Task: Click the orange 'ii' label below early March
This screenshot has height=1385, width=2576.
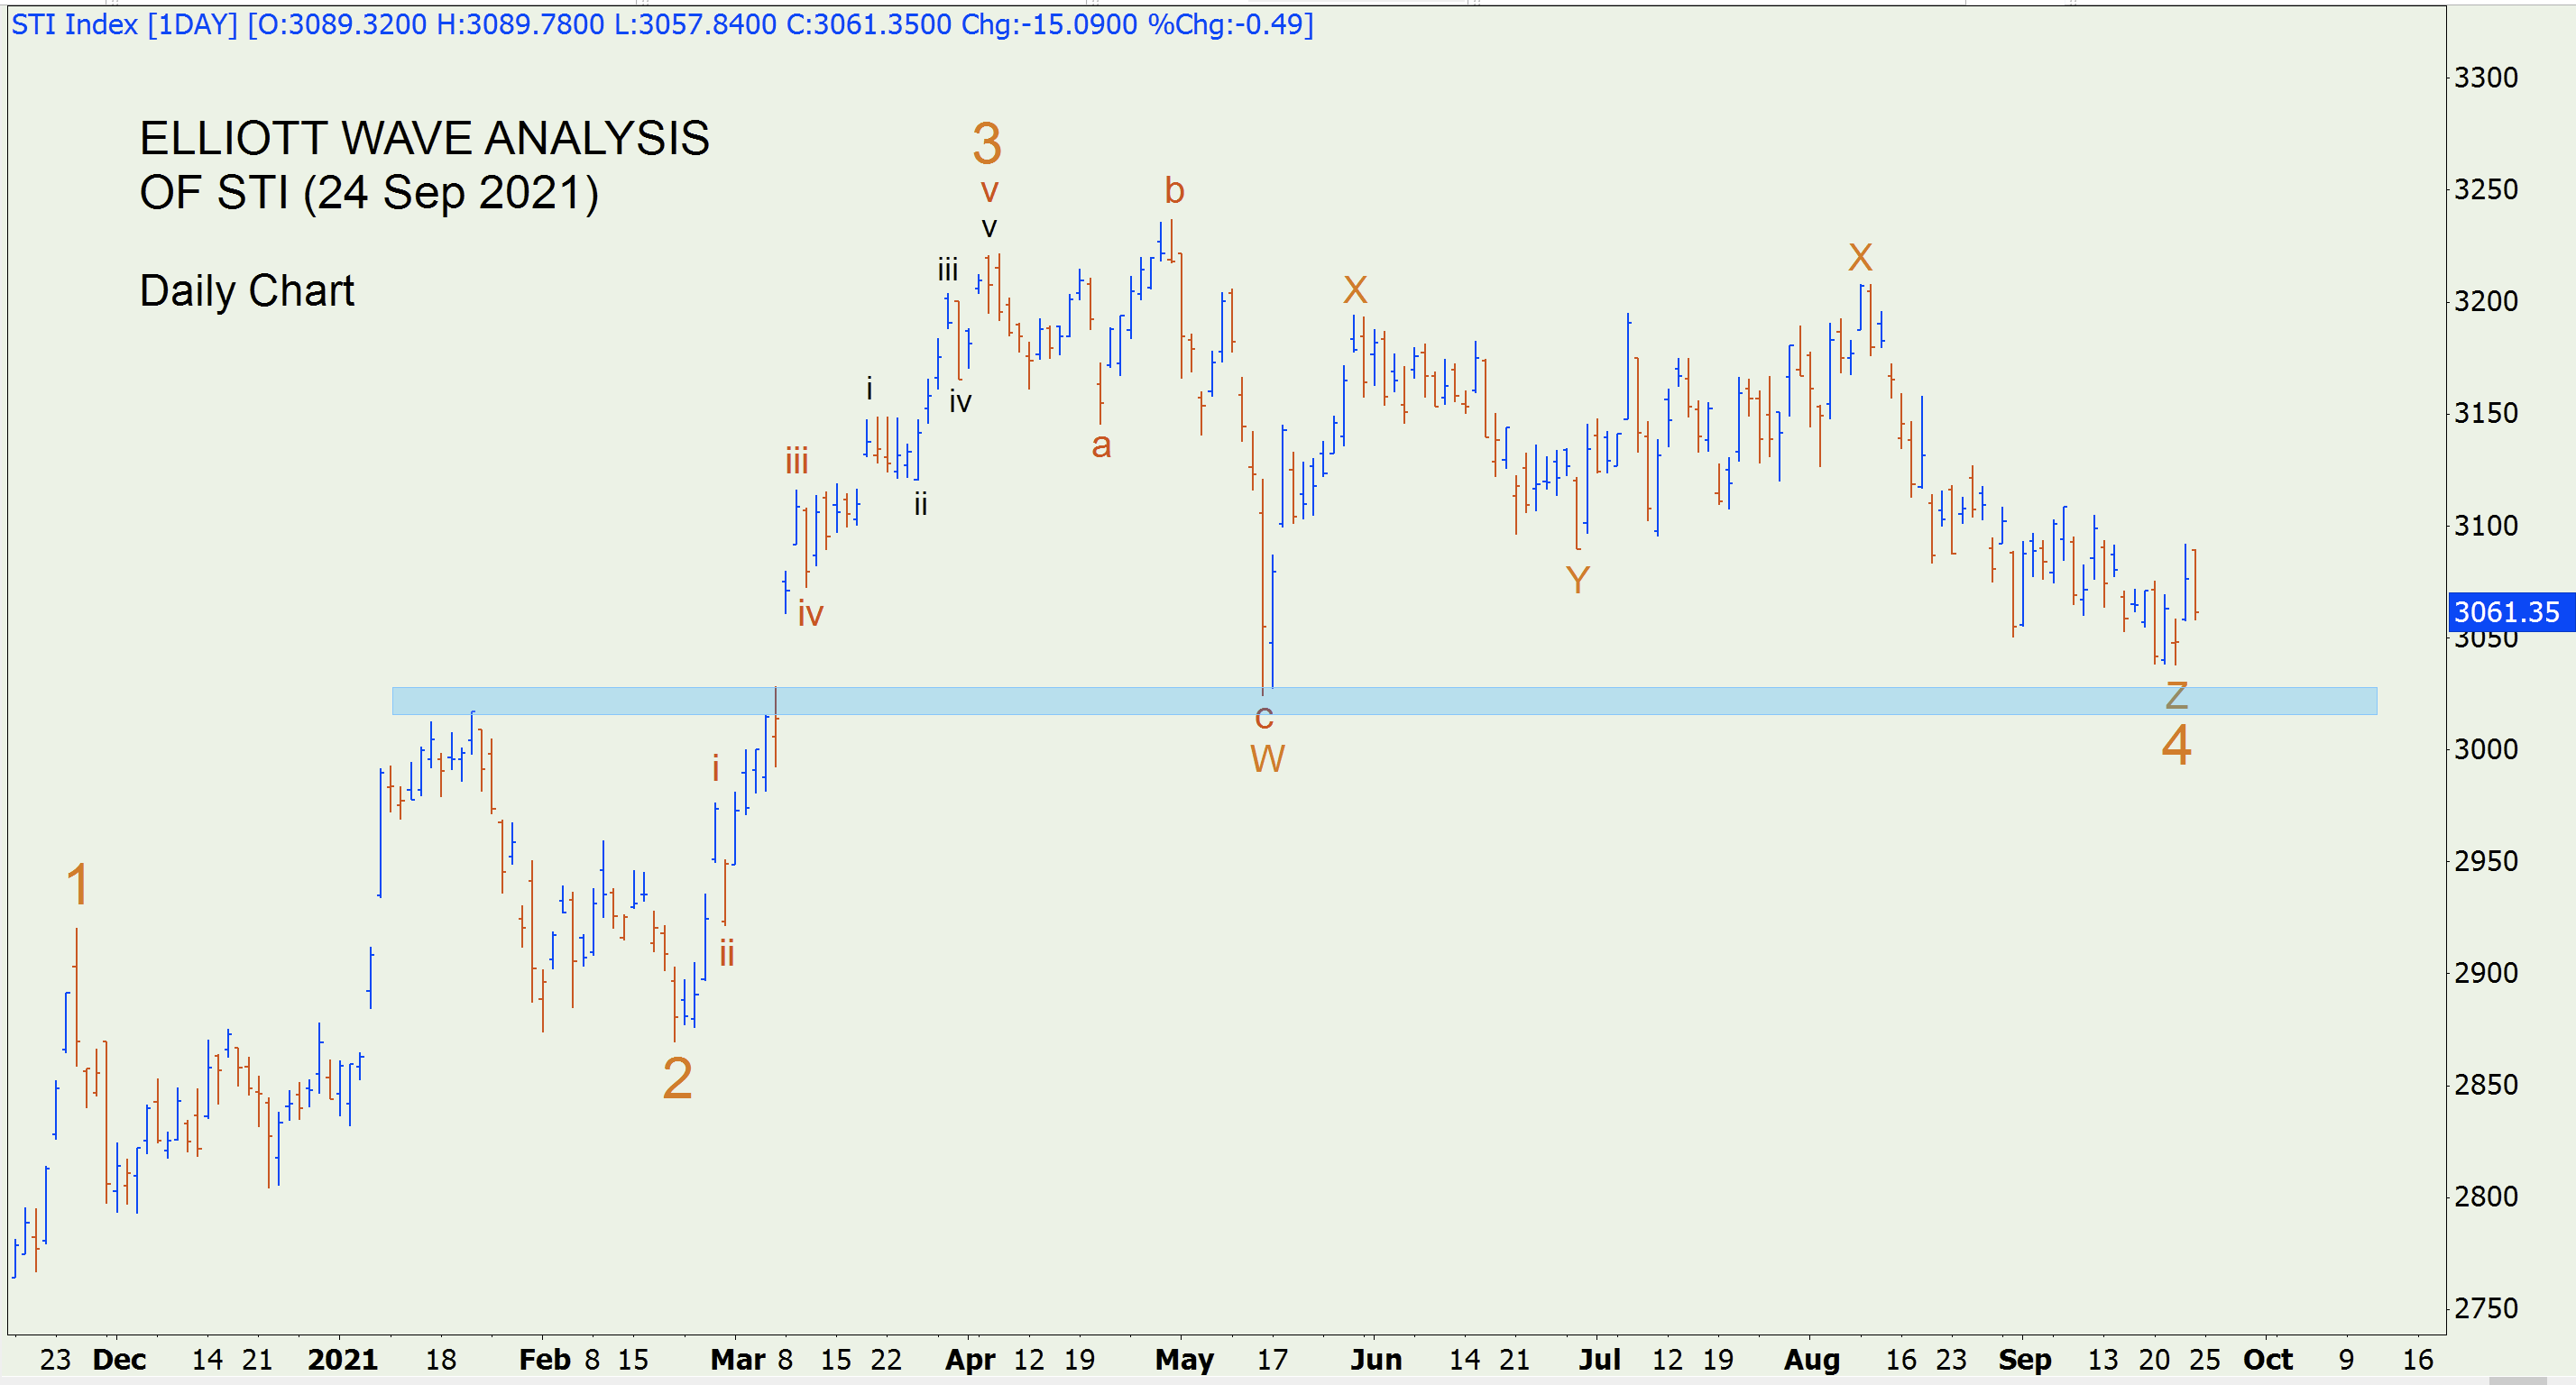Action: (x=727, y=953)
